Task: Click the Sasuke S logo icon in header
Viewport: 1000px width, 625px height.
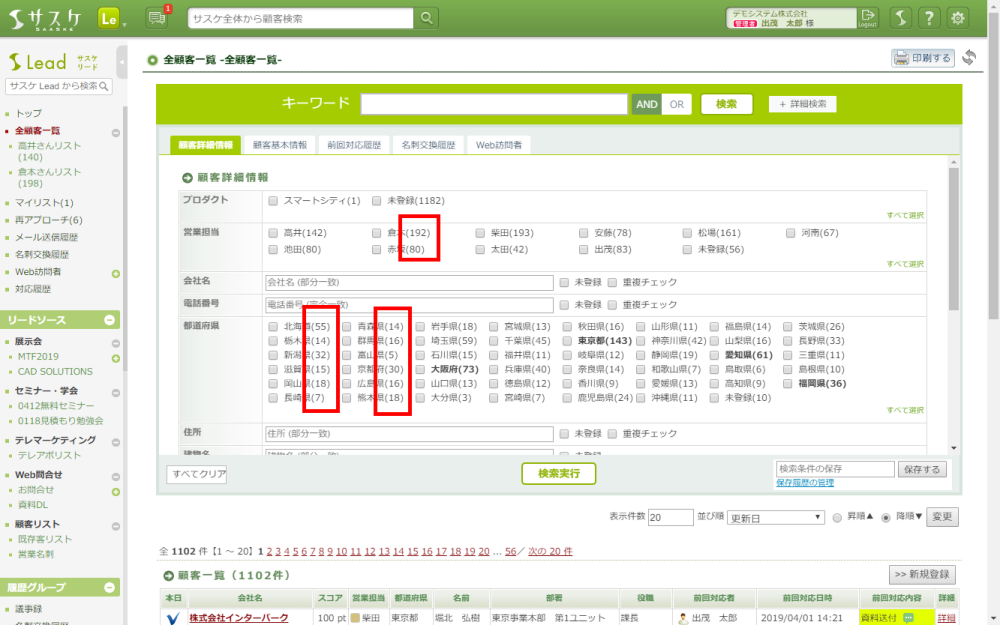Action: point(900,18)
